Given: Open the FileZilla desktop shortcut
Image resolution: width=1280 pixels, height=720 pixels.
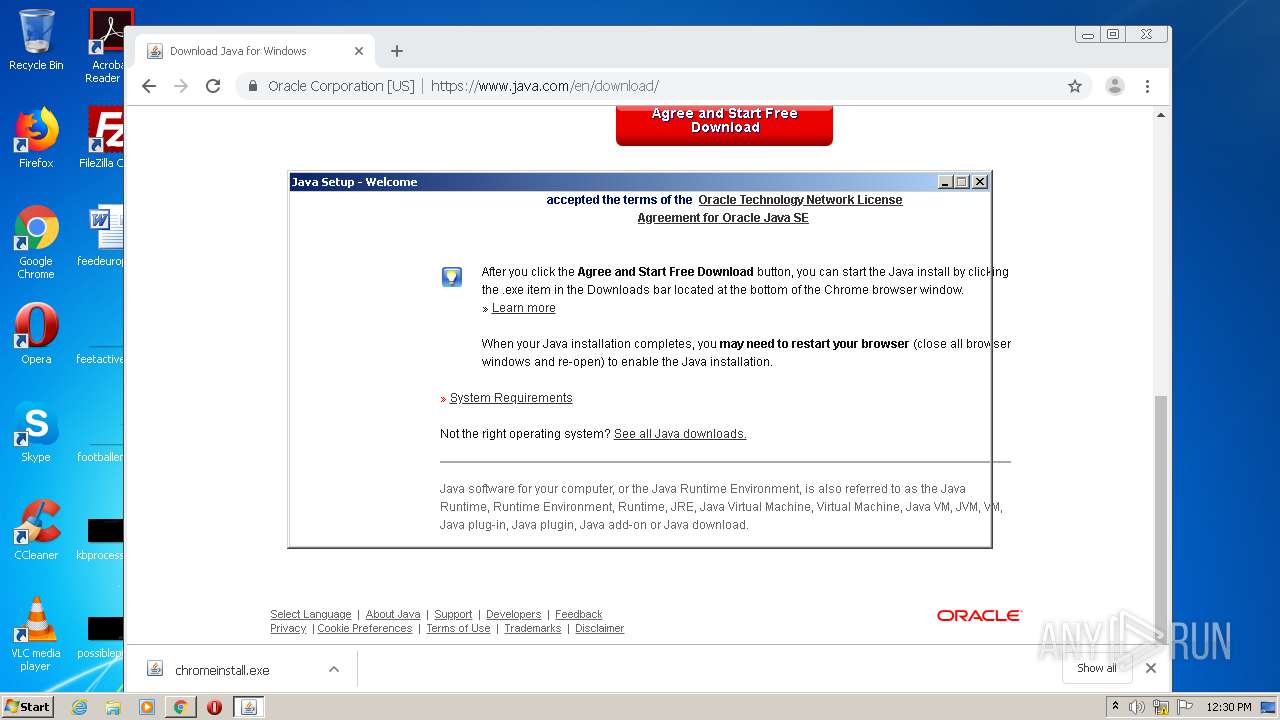Looking at the screenshot, I should pyautogui.click(x=101, y=138).
